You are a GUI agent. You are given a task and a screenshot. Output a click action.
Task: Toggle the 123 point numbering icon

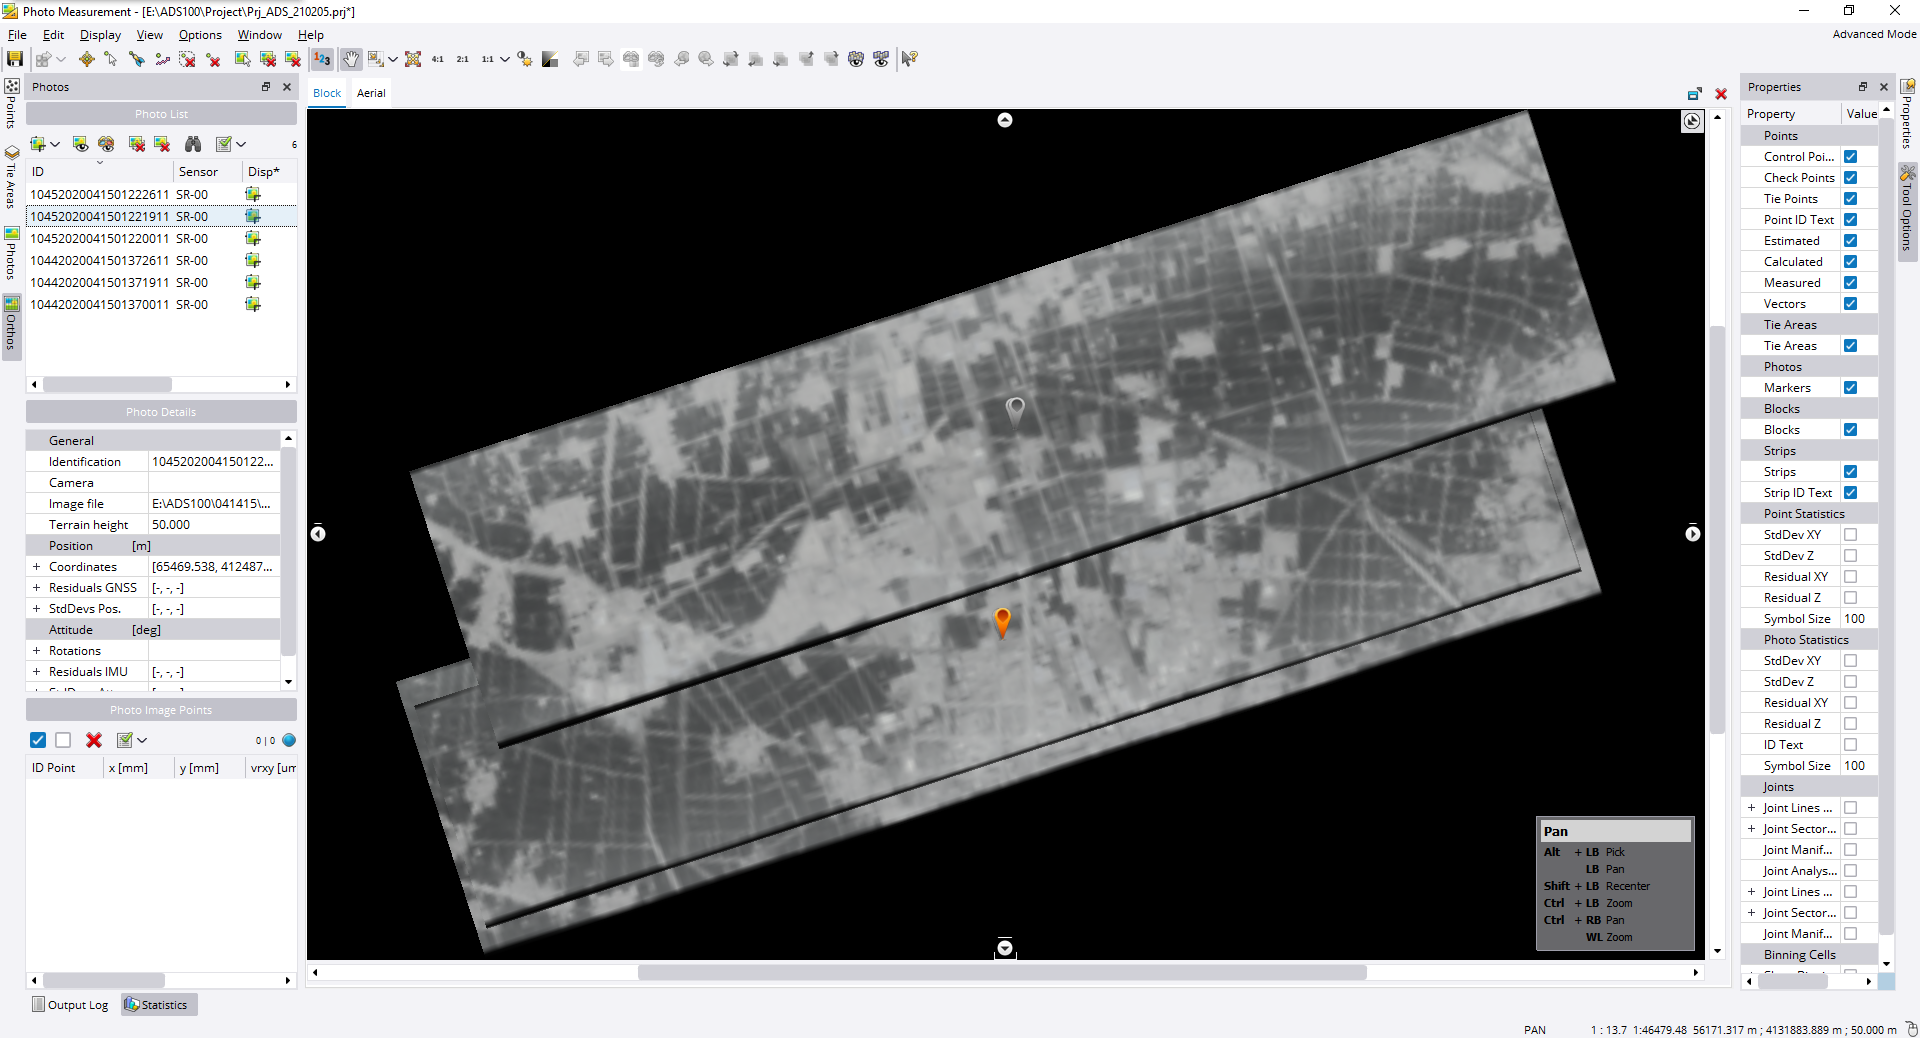coord(322,59)
